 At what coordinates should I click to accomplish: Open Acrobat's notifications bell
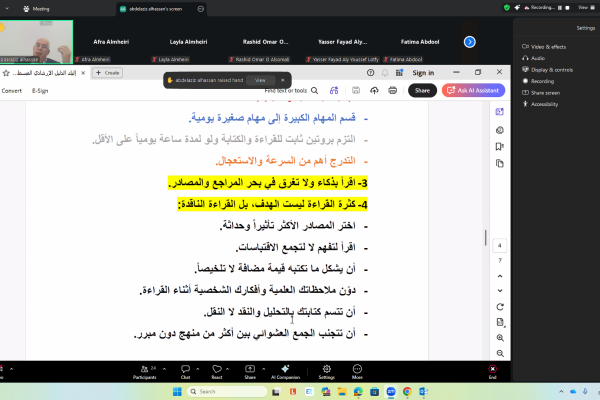pyautogui.click(x=385, y=73)
